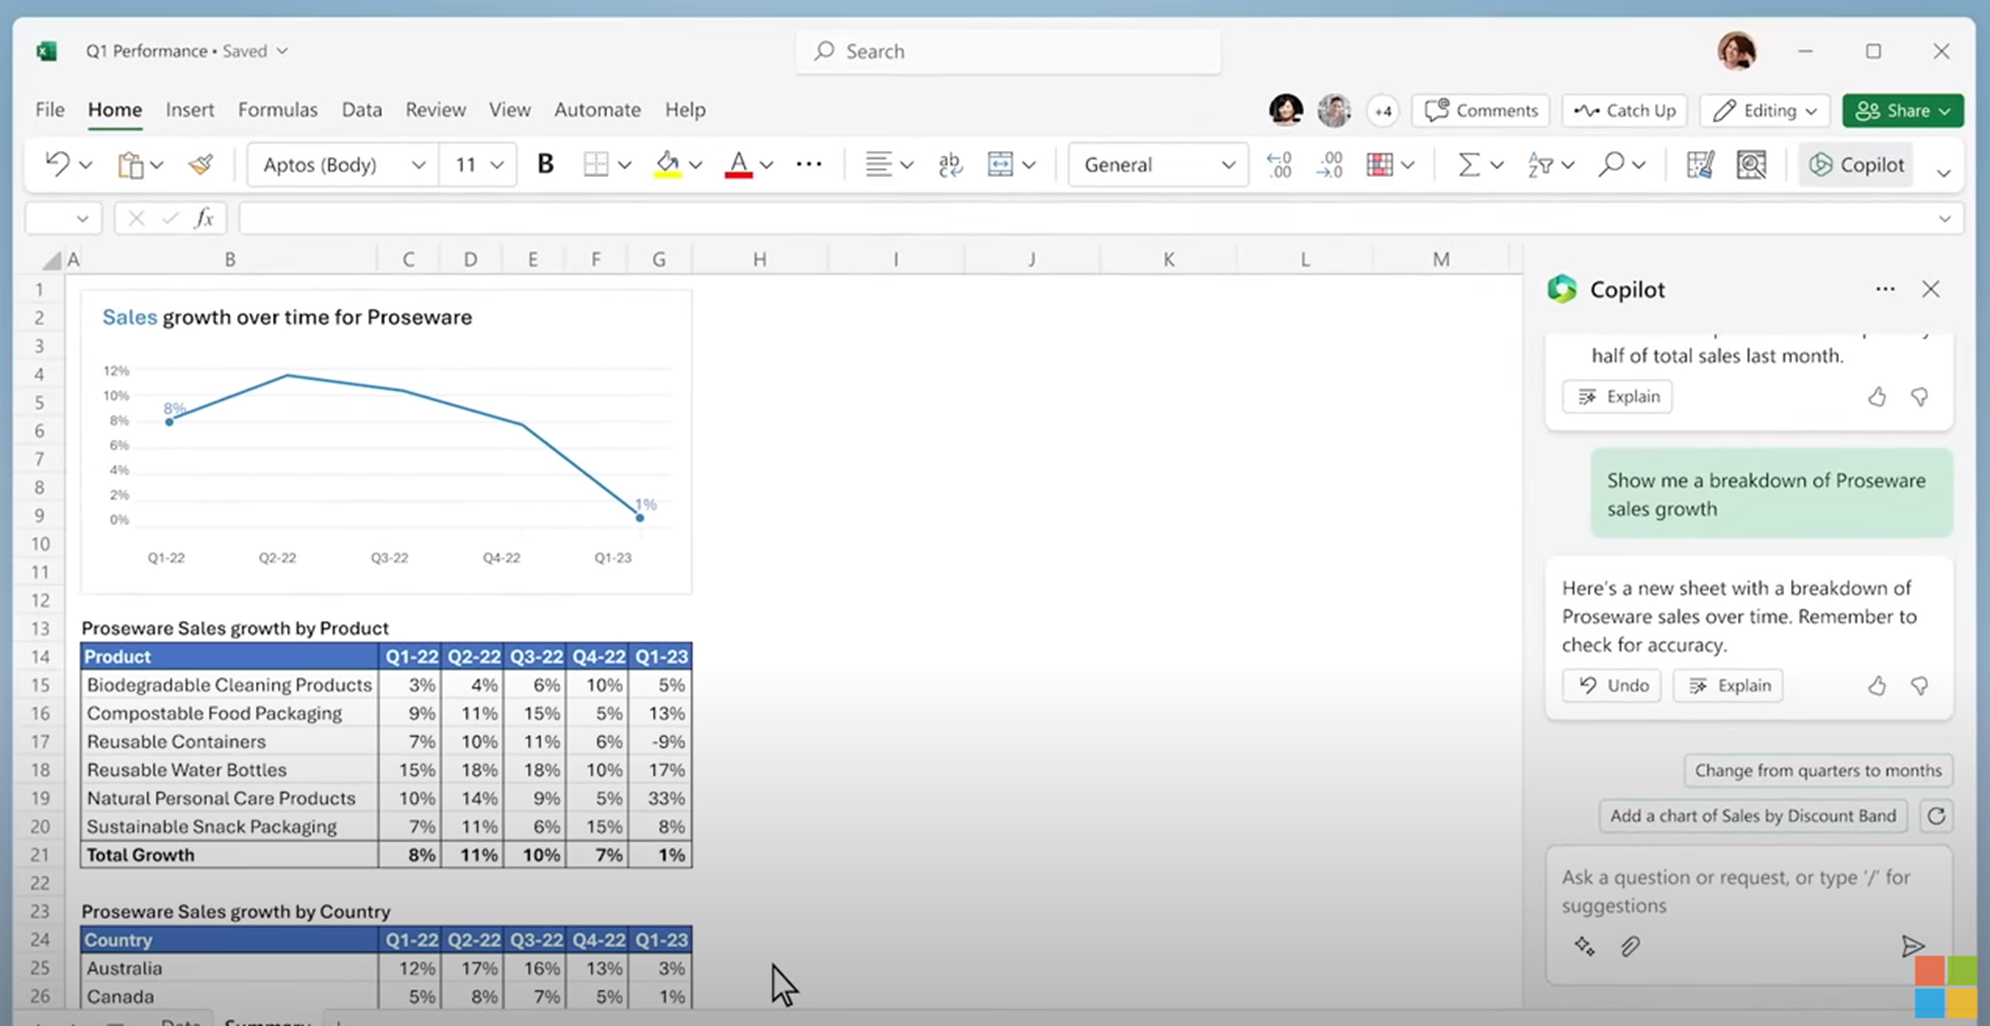Choose Change from quarters to months suggestion
The image size is (1990, 1026).
coord(1818,770)
